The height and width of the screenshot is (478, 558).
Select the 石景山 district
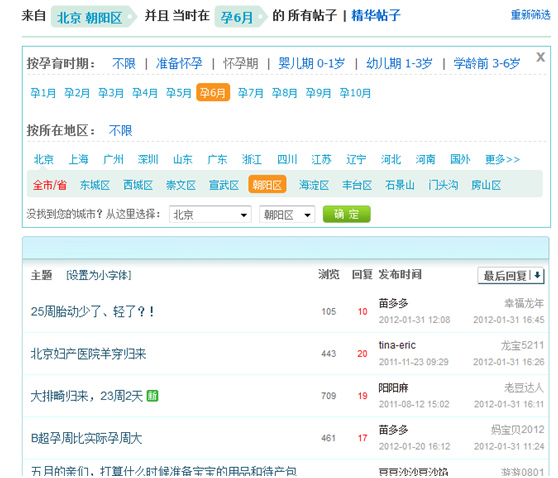click(400, 185)
